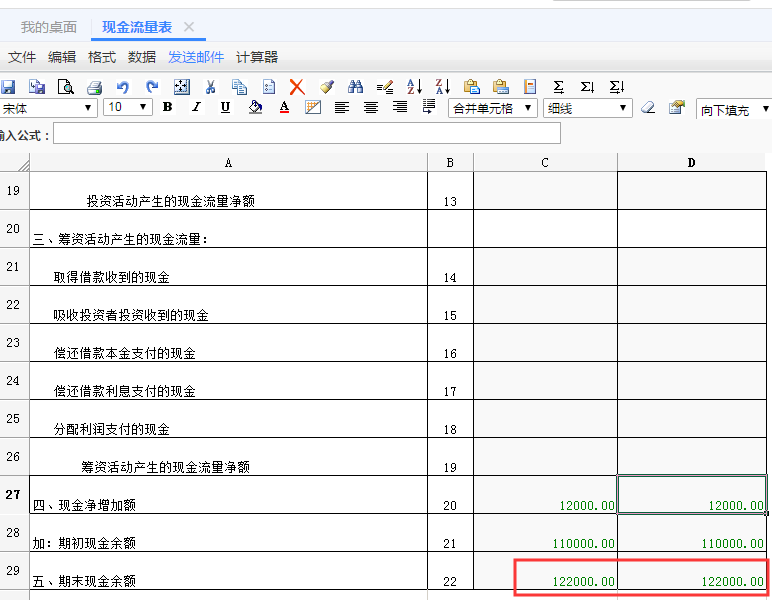Open print preview with magnifier icon
Image resolution: width=772 pixels, height=600 pixels.
[x=66, y=87]
